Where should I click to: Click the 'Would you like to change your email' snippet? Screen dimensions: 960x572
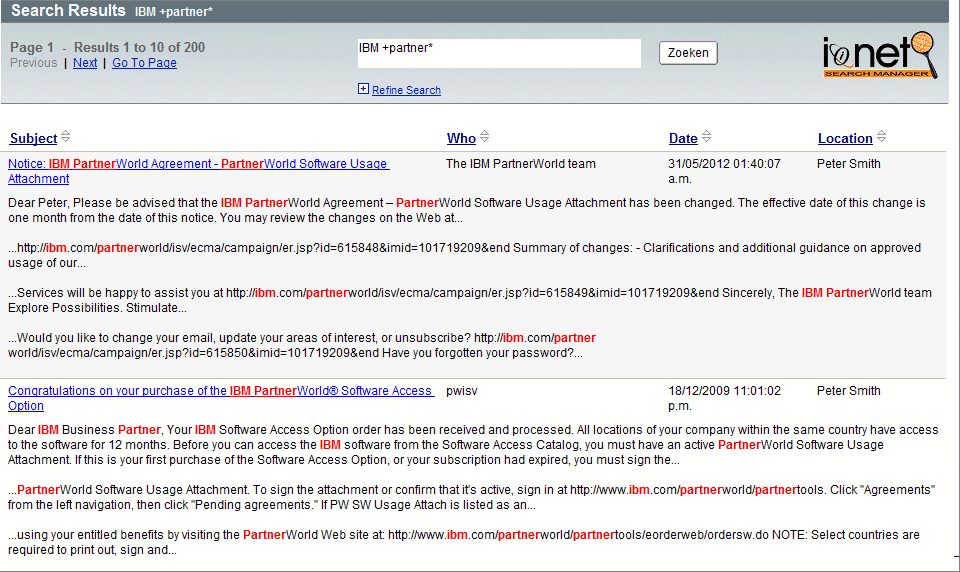point(302,345)
